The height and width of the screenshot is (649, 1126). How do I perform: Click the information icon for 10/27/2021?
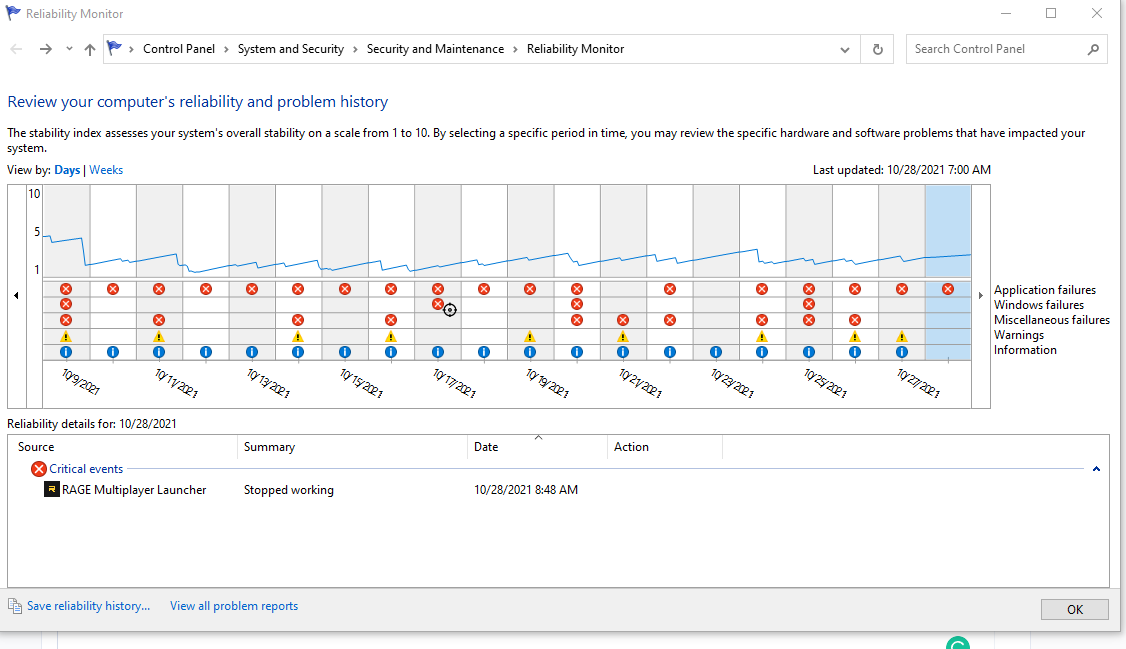[x=902, y=352]
